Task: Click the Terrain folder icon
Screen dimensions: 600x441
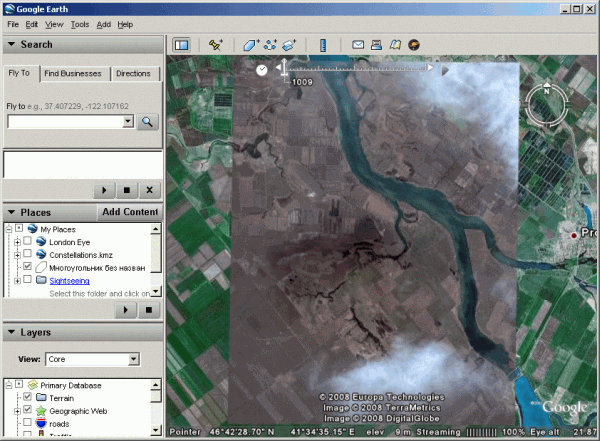Action: (41, 397)
